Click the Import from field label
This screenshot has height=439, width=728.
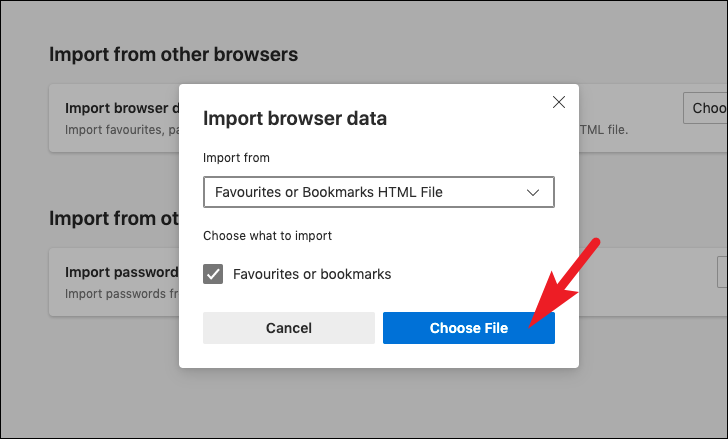(236, 158)
